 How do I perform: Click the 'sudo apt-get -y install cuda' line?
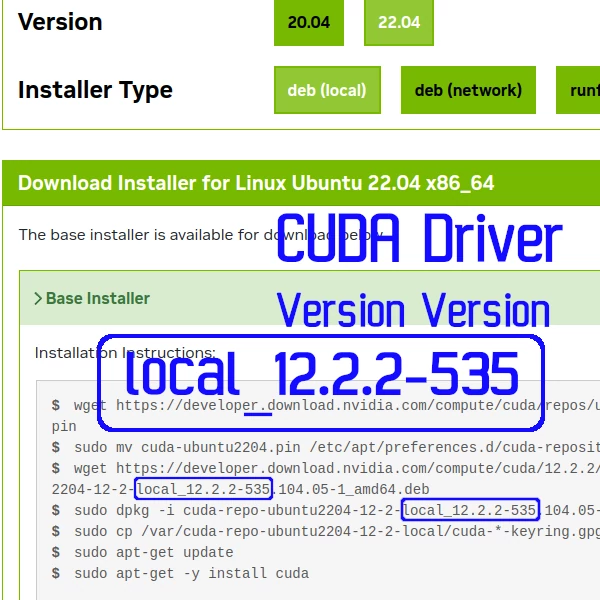point(180,573)
